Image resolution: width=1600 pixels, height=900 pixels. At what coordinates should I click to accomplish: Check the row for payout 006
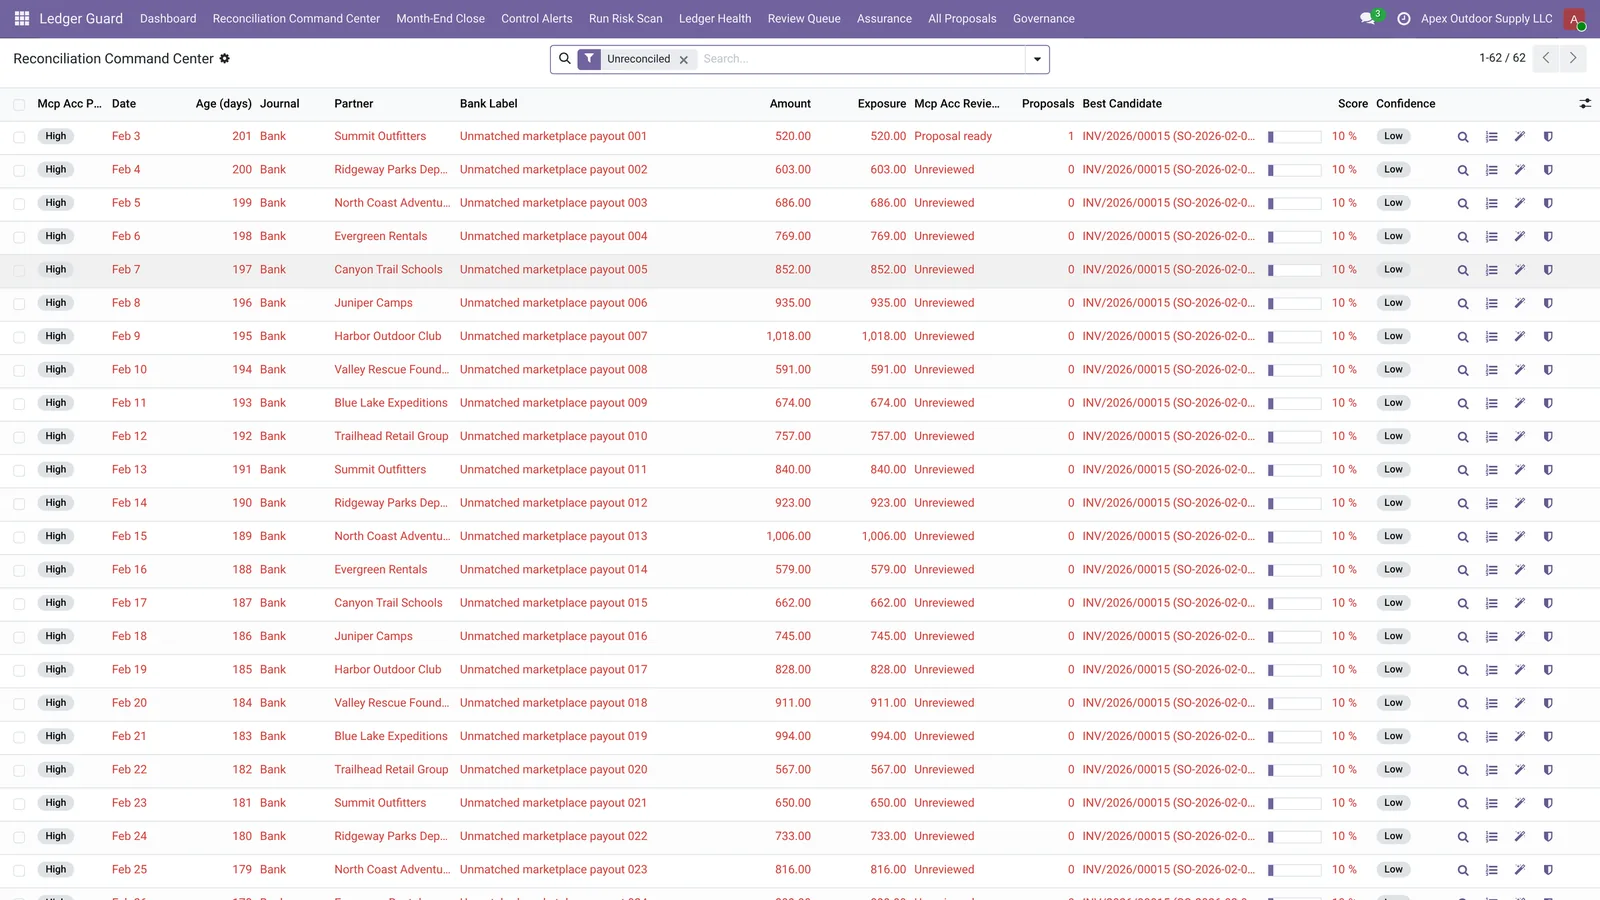coord(19,304)
